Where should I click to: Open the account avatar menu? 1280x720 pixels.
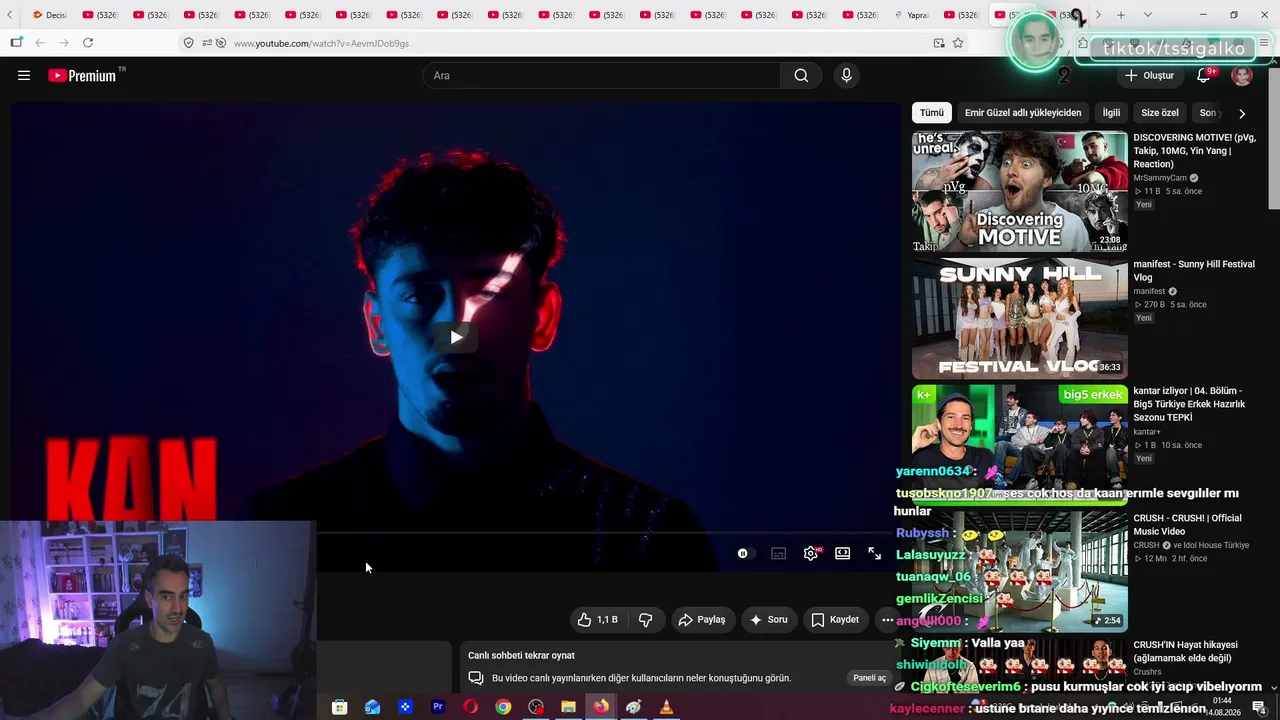pos(1242,76)
